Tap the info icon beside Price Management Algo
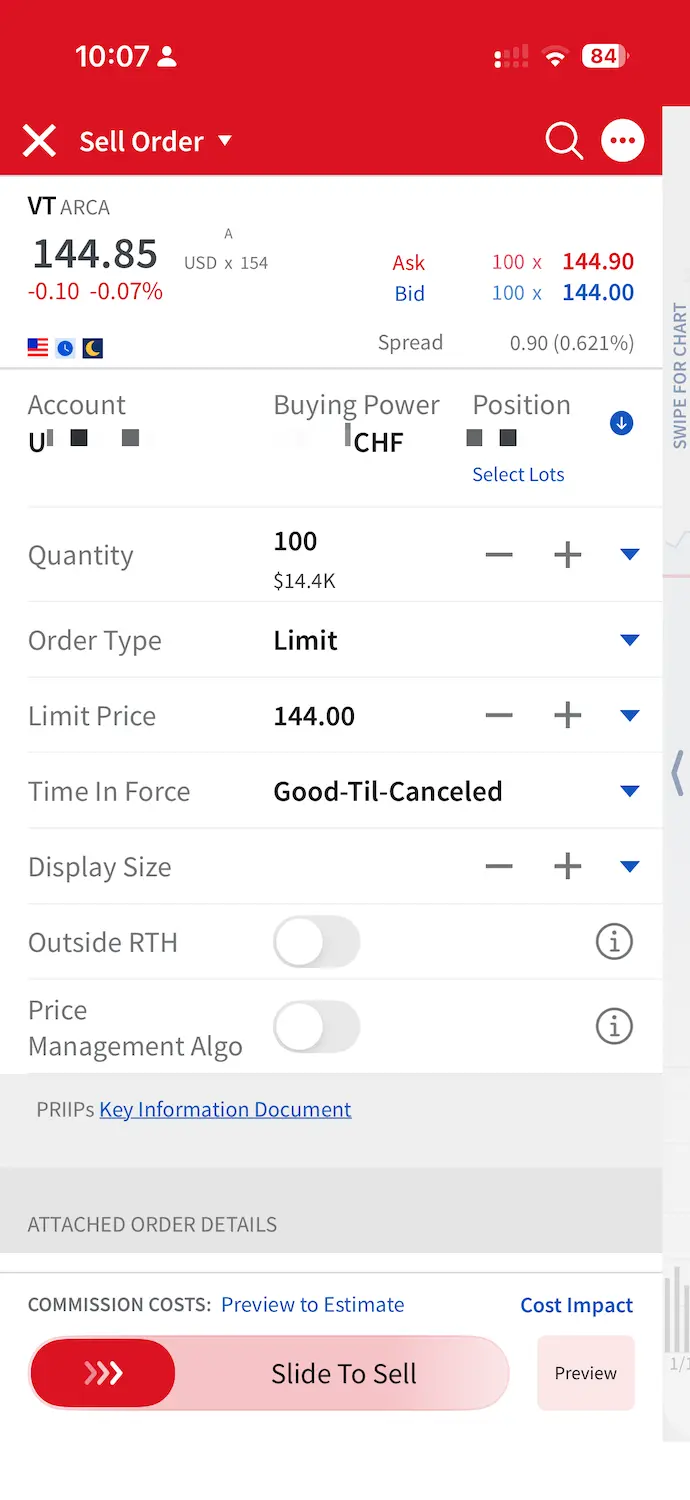The height and width of the screenshot is (1500, 690). pyautogui.click(x=614, y=1026)
